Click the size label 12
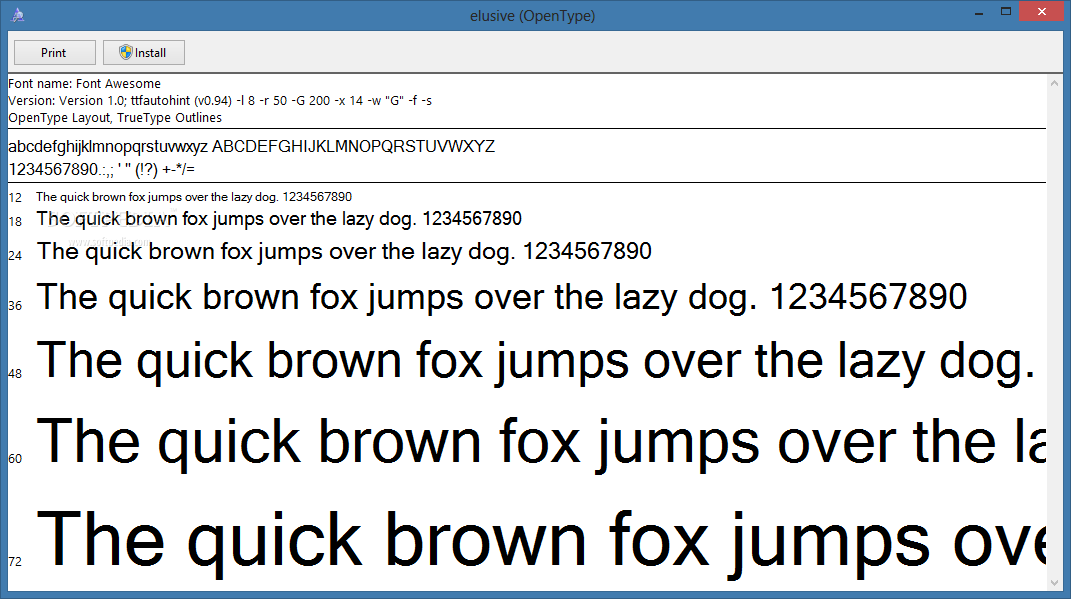Screen dimensions: 1071x599 (x=15, y=197)
